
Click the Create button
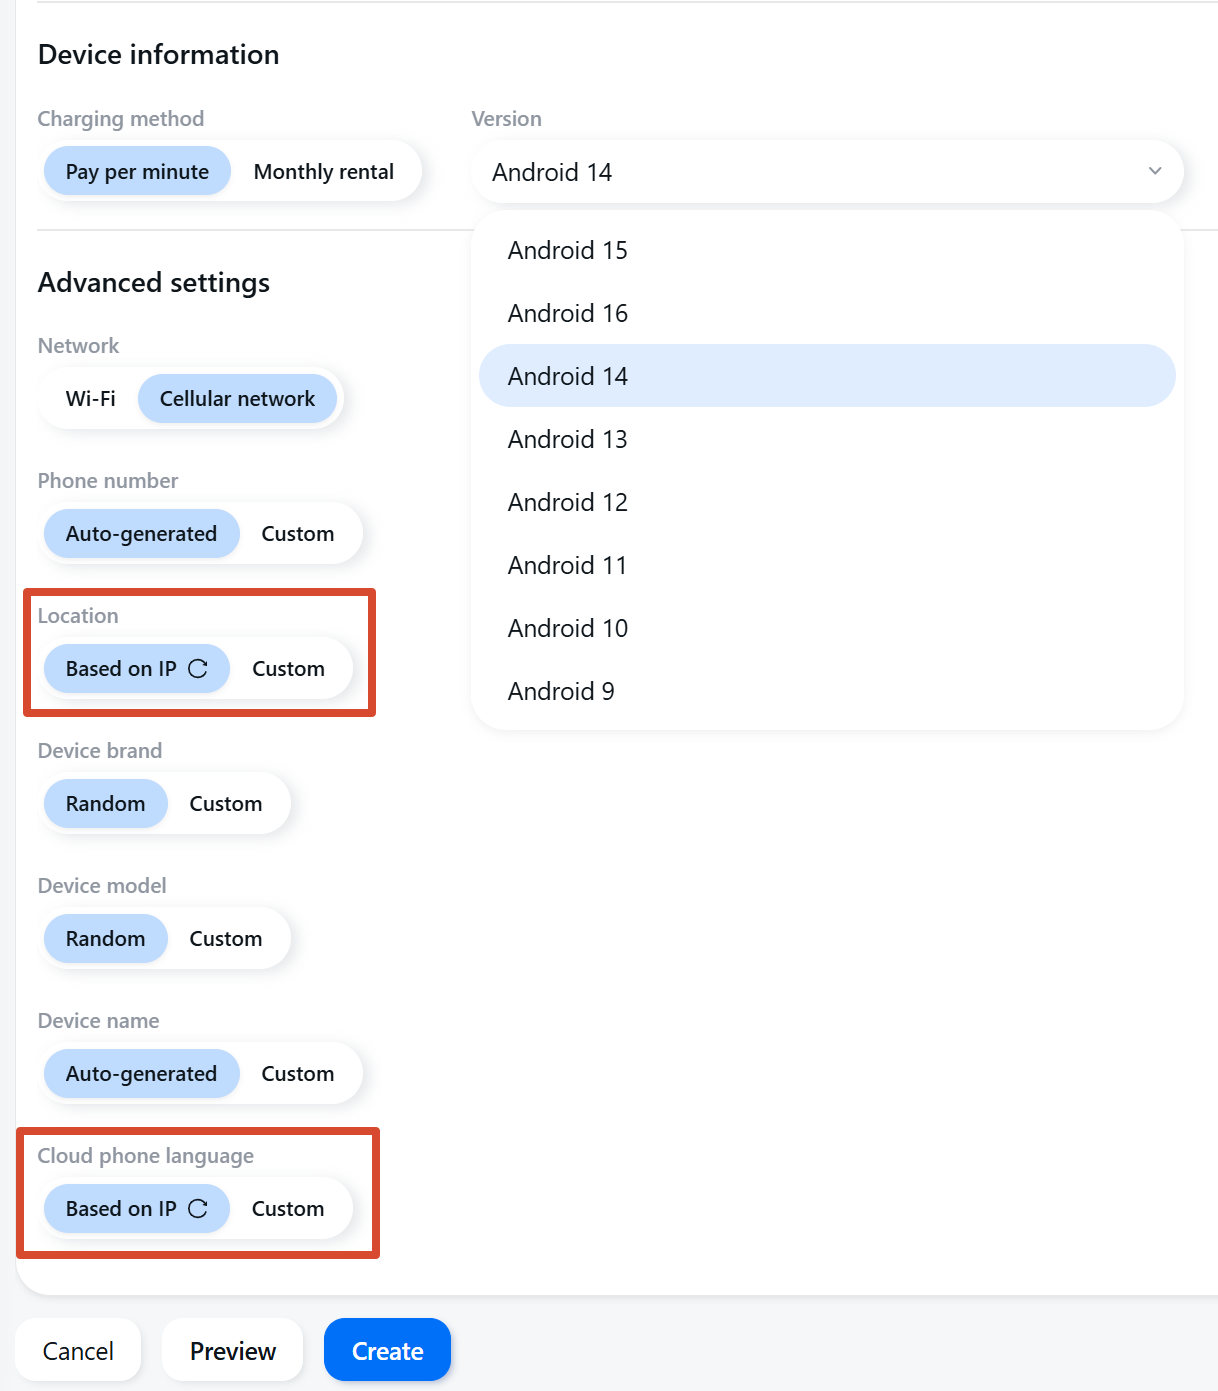tap(387, 1351)
